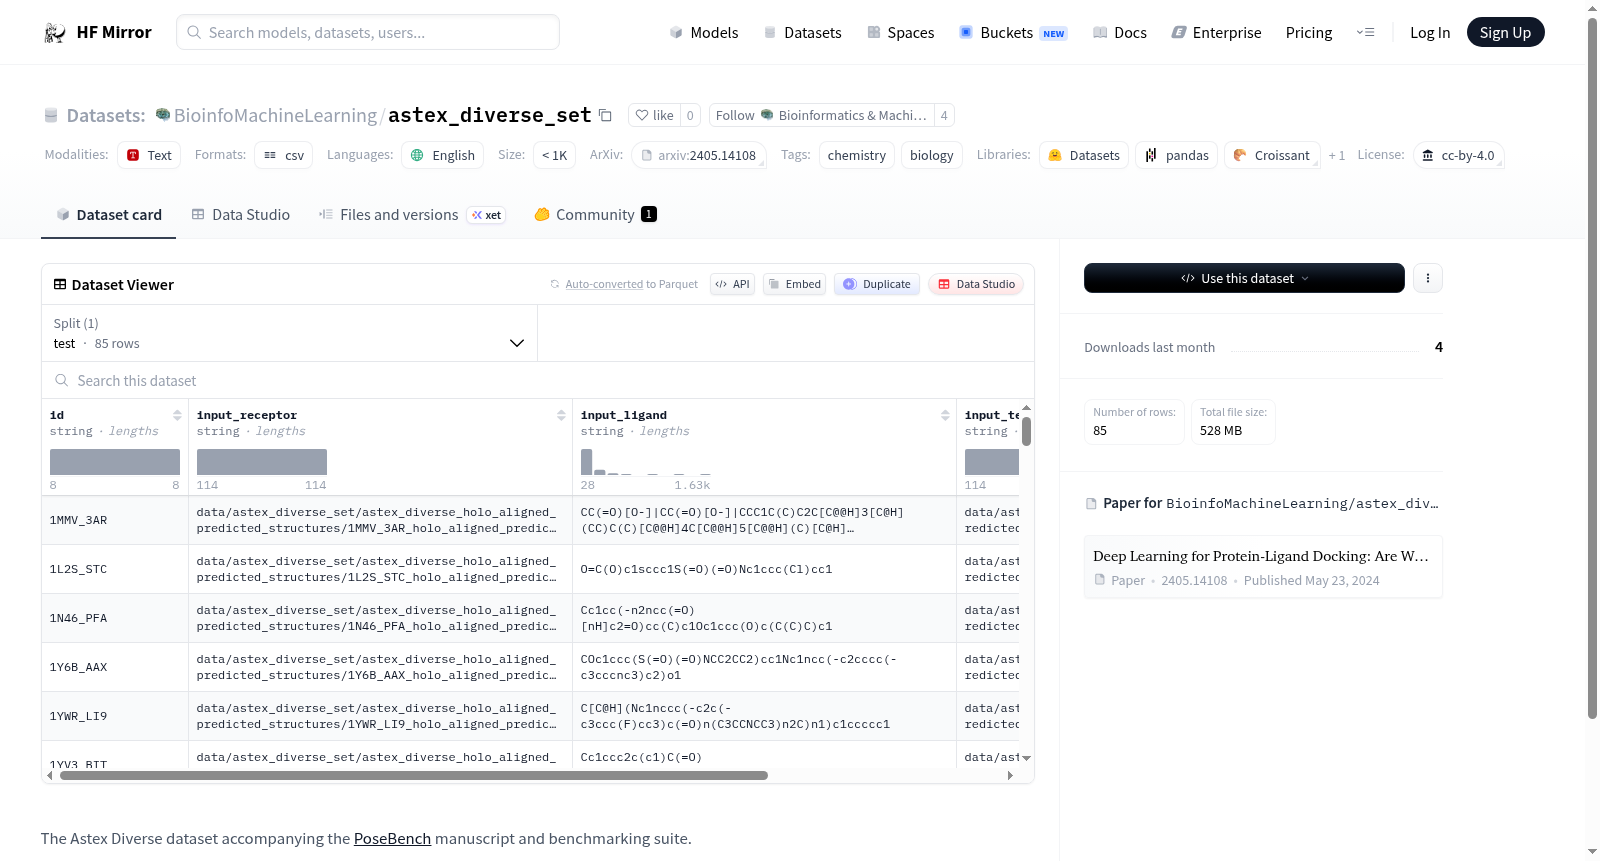Click the Dataset Viewer table icon
1600x861 pixels.
(x=60, y=284)
